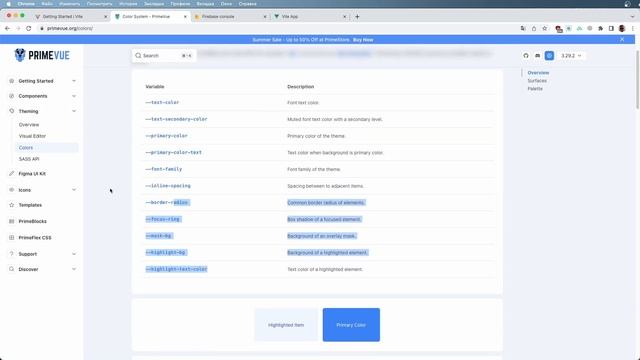The width and height of the screenshot is (640, 360).
Task: Open the Theming Overview page
Action: (x=29, y=124)
